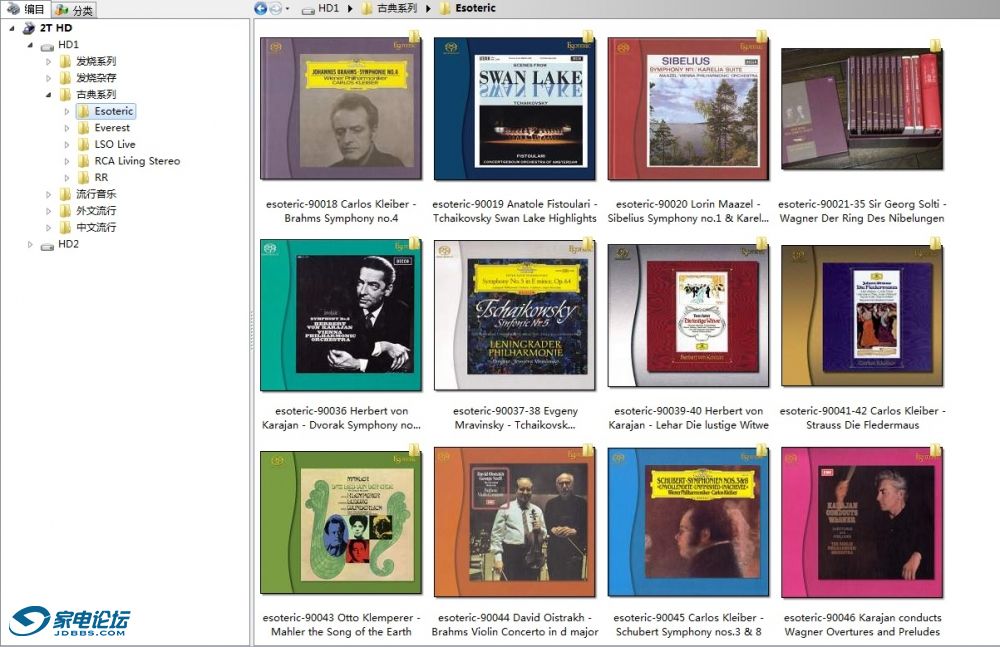1000x647 pixels.
Task: Select the 古典系列 folder in tree
Action: pos(96,94)
